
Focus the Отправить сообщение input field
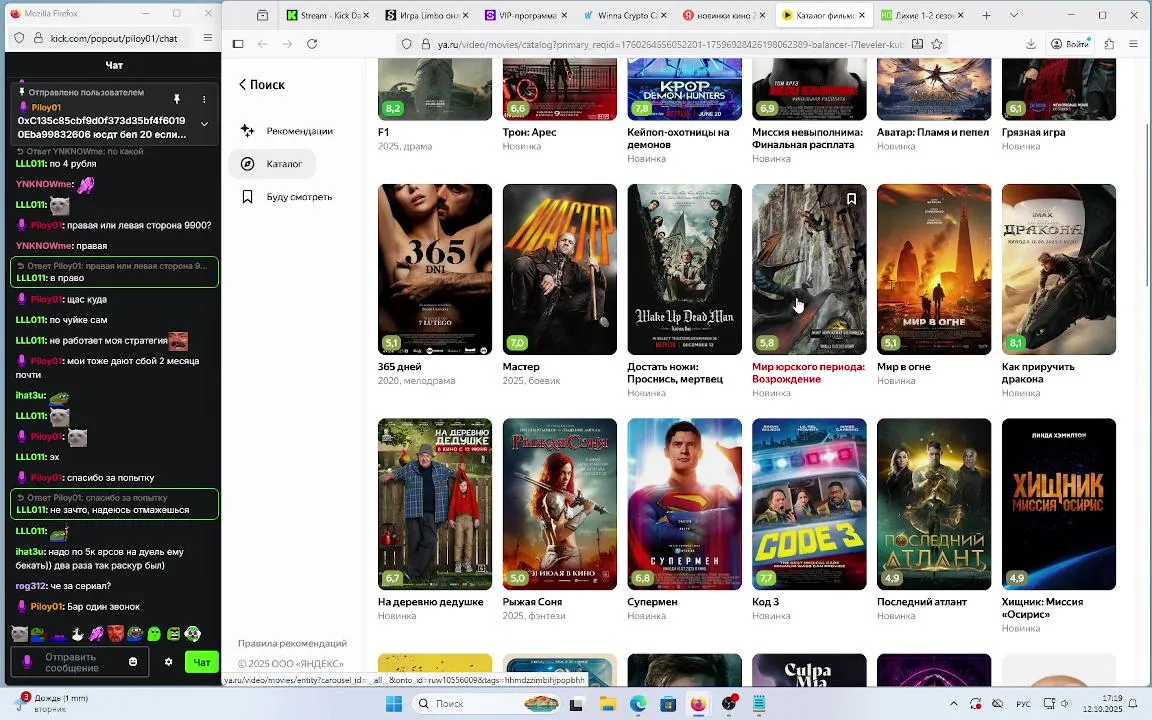pyautogui.click(x=79, y=662)
